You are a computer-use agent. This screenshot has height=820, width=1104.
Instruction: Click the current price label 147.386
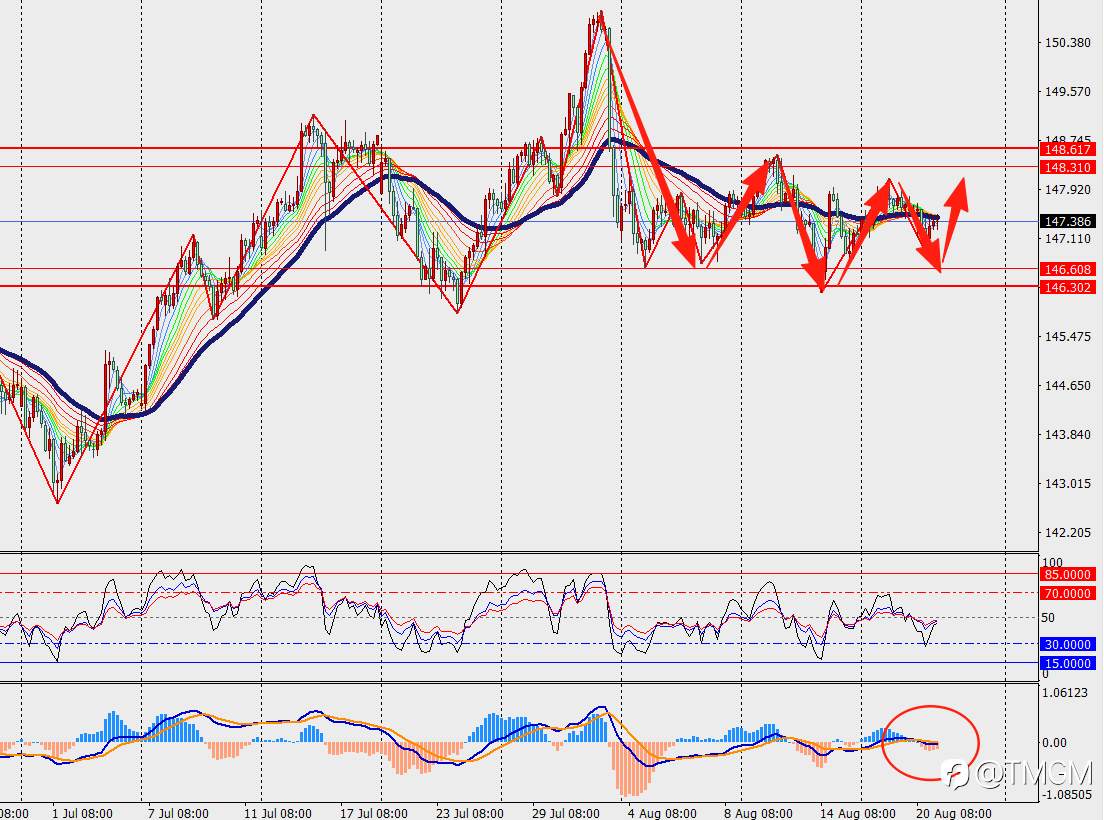point(1067,222)
